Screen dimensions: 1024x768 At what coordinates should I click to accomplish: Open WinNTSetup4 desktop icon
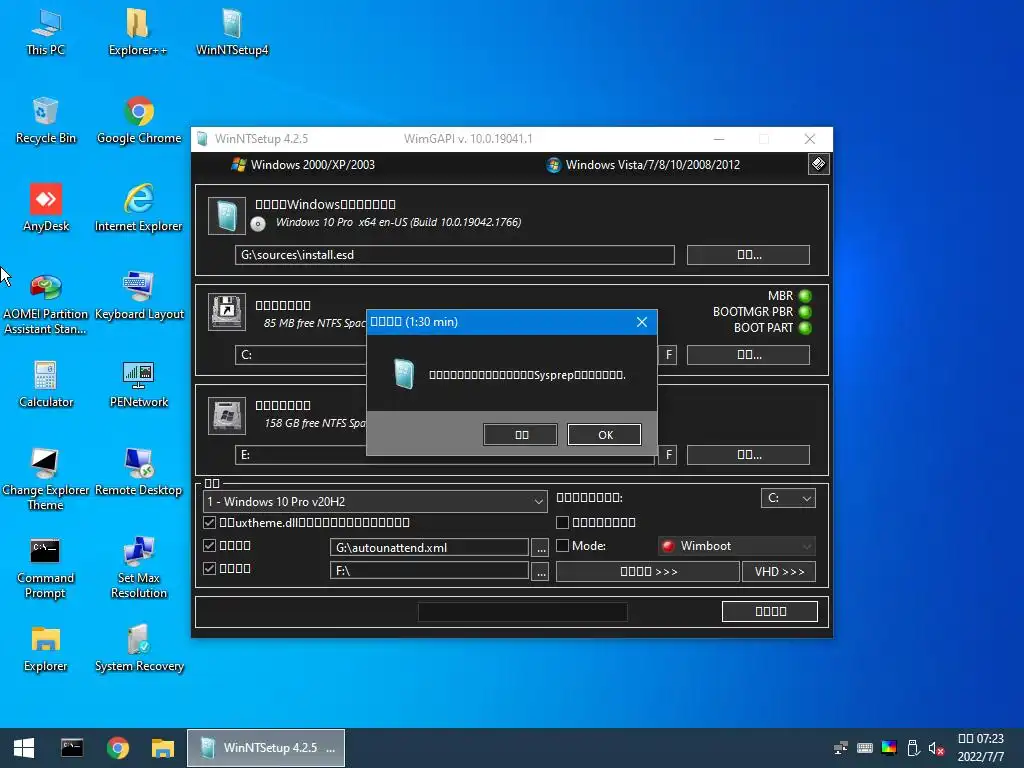click(232, 31)
